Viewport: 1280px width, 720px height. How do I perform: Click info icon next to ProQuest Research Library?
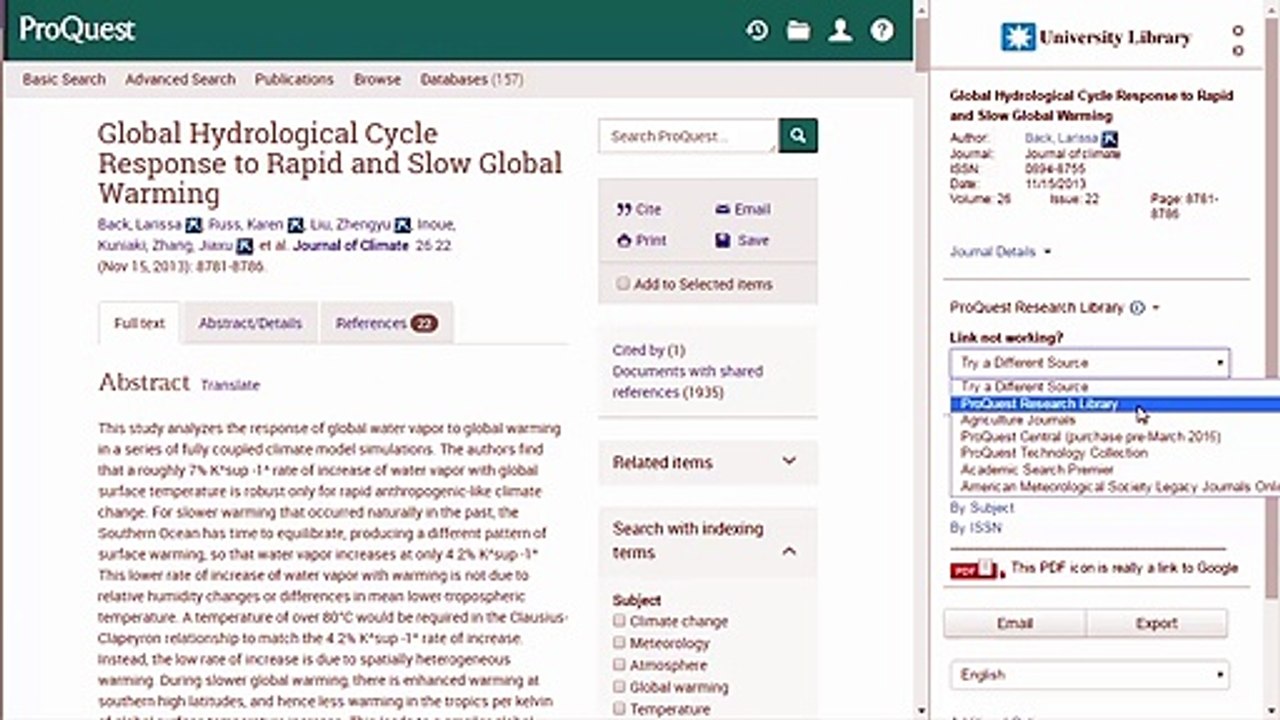pyautogui.click(x=1137, y=308)
